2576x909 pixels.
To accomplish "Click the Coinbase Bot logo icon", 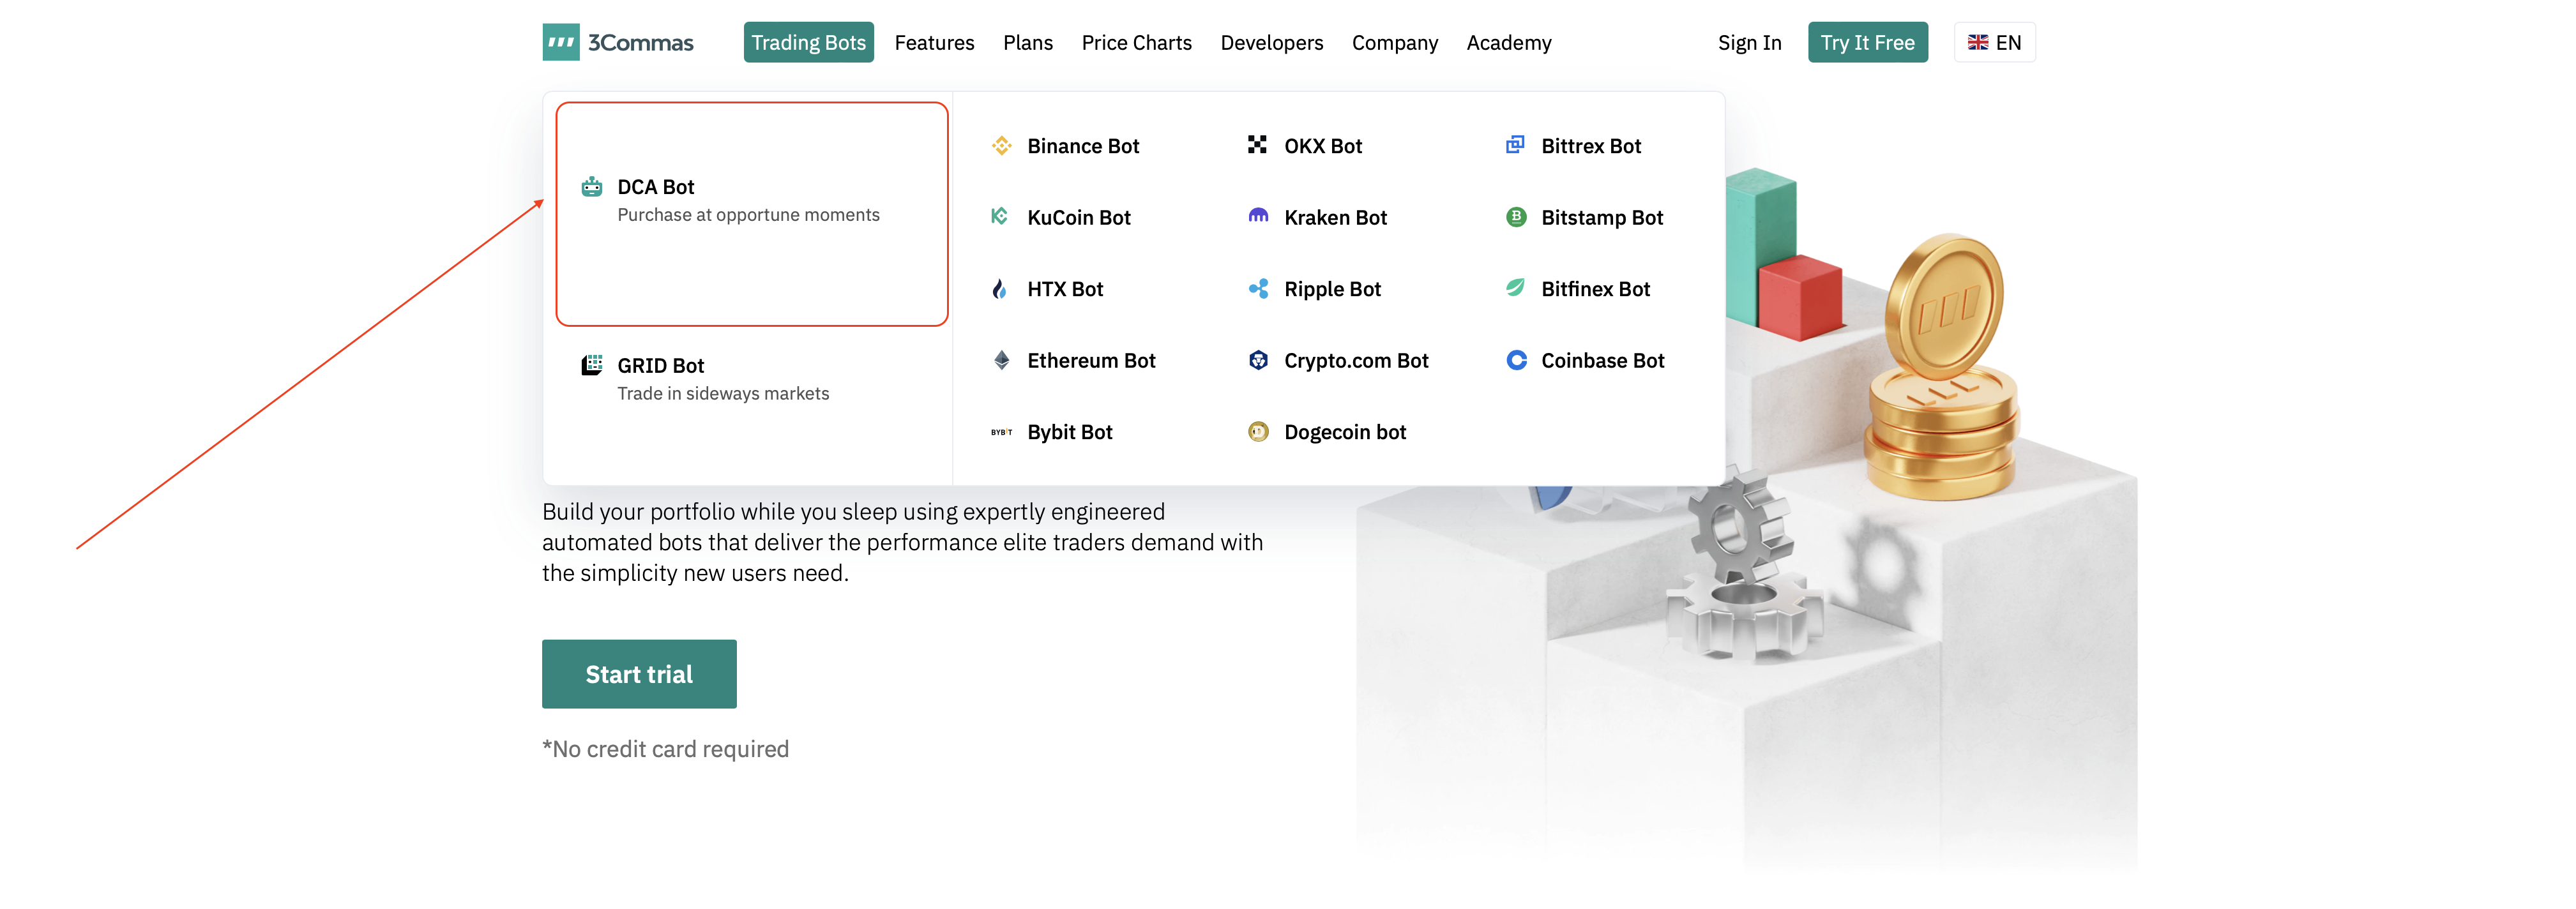I will [x=1516, y=360].
